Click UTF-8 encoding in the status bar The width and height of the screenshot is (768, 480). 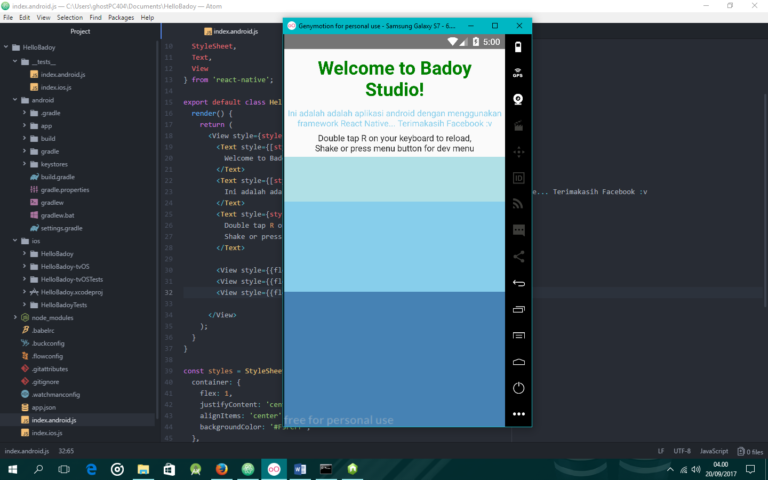[681, 451]
